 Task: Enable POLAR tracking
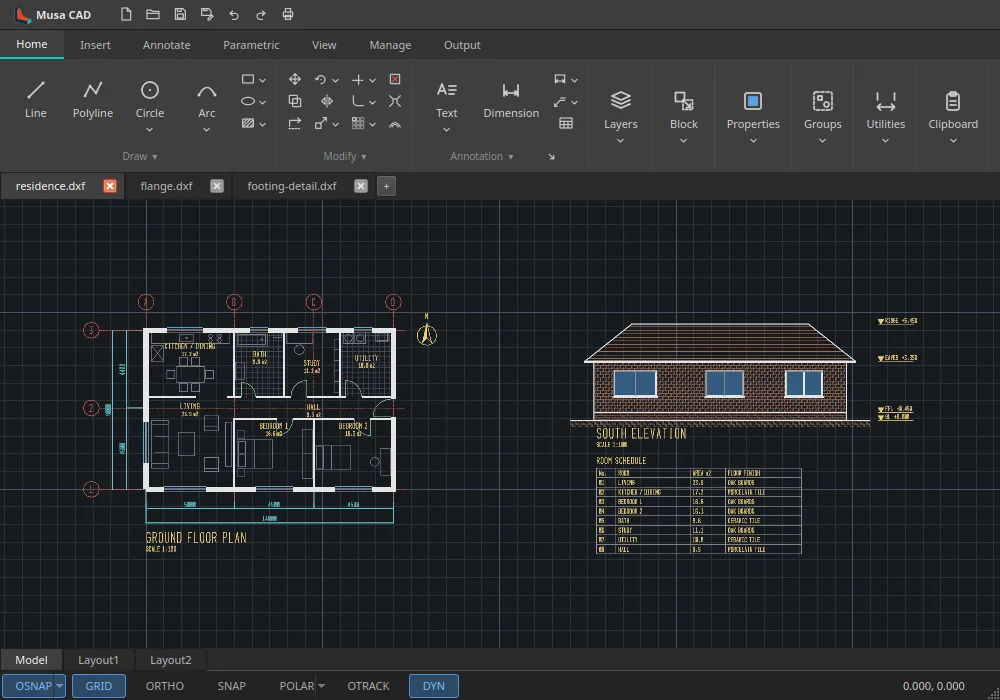(x=296, y=686)
